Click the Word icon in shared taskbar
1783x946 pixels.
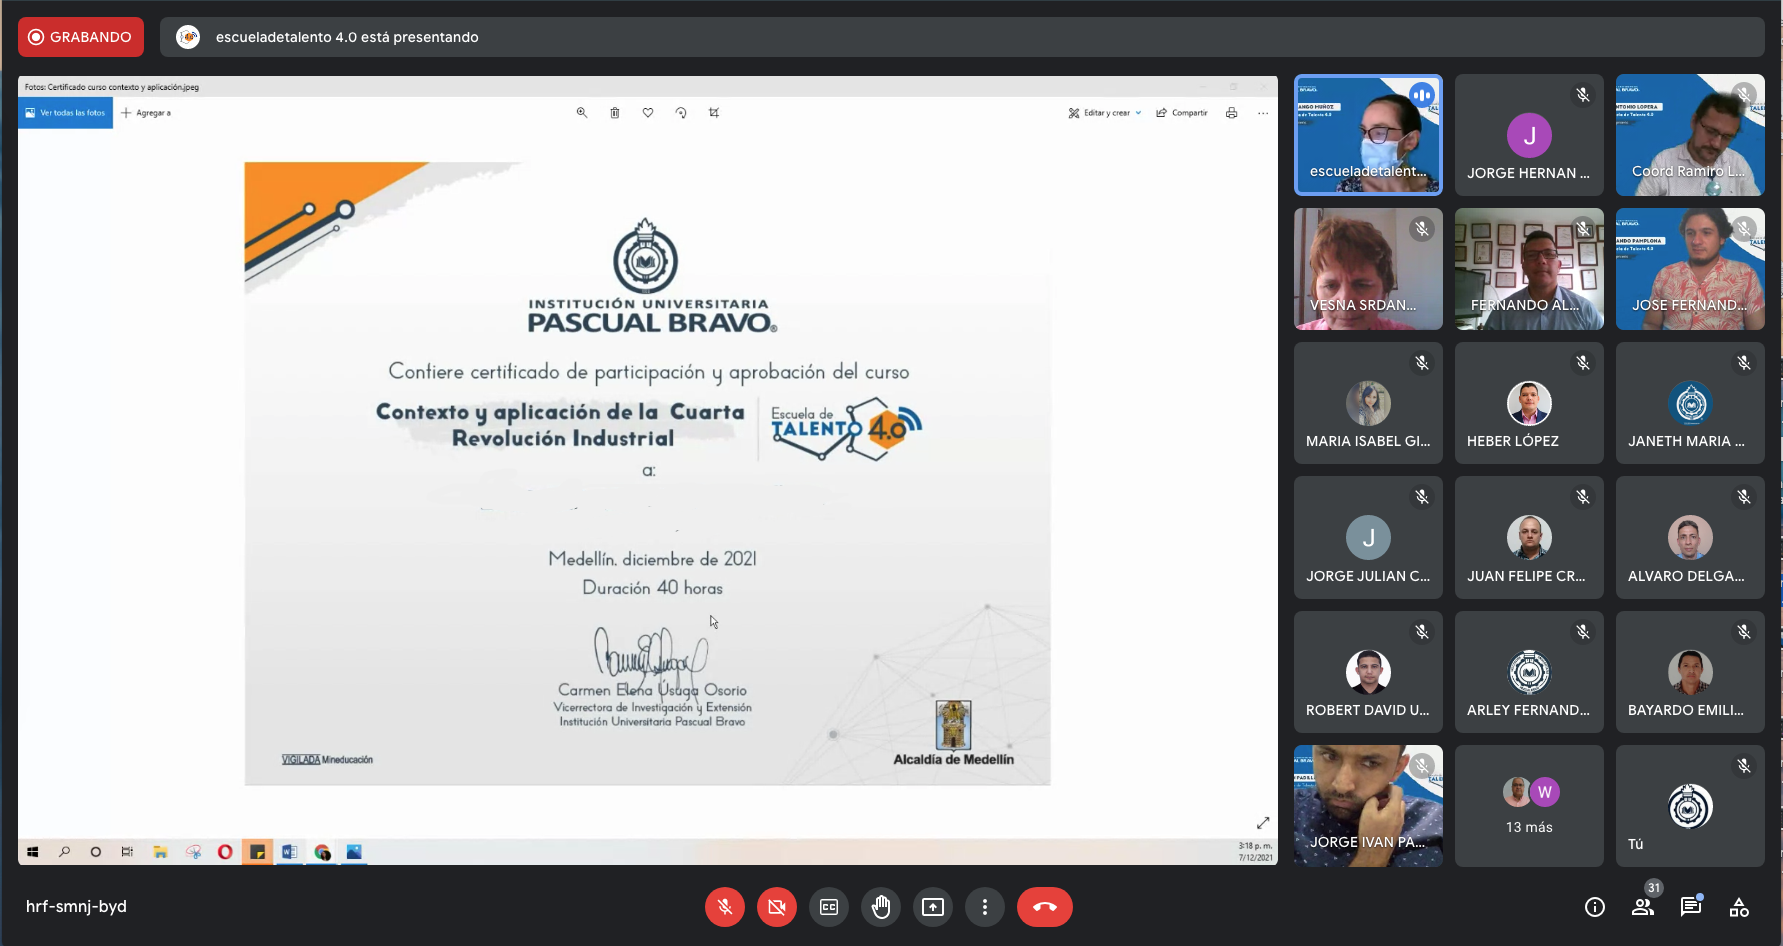(x=290, y=852)
